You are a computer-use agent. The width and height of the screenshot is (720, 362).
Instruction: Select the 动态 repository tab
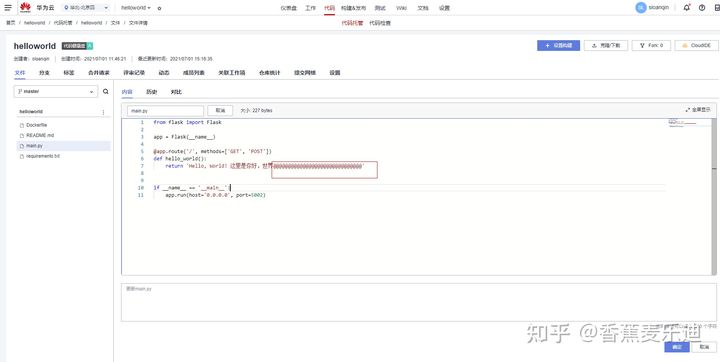pyautogui.click(x=164, y=73)
